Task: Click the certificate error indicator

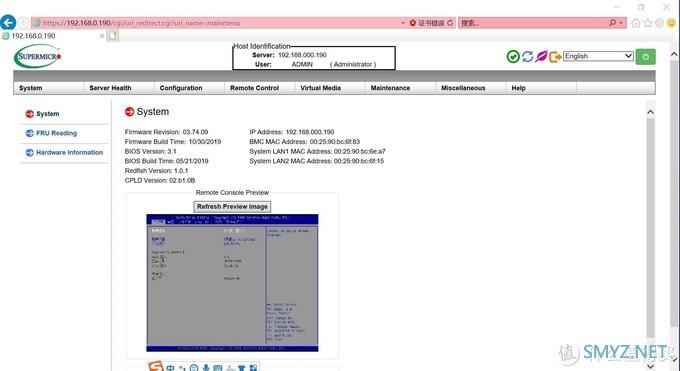Action: [427, 23]
